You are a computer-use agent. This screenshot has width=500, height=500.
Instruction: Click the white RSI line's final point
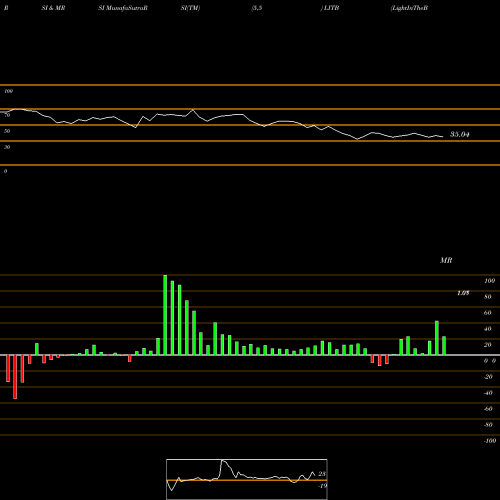click(x=443, y=136)
